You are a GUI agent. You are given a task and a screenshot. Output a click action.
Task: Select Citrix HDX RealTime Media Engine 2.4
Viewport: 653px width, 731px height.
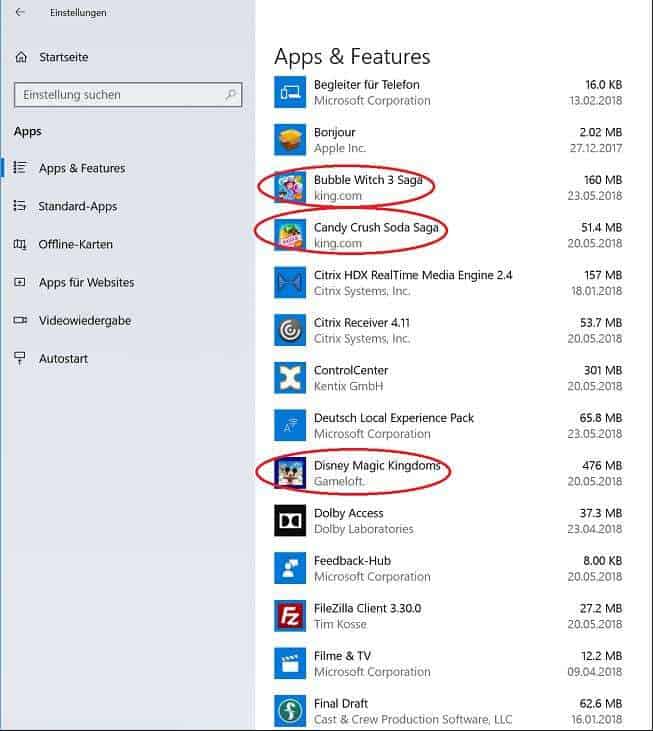click(413, 275)
